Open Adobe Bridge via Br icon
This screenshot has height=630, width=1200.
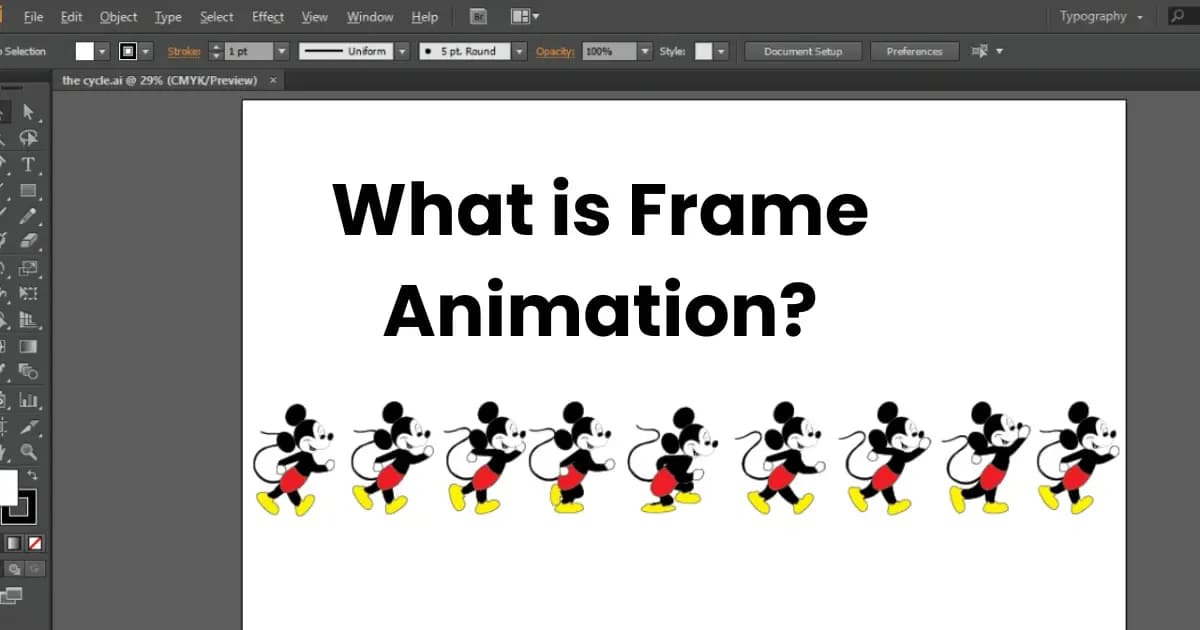pyautogui.click(x=479, y=17)
